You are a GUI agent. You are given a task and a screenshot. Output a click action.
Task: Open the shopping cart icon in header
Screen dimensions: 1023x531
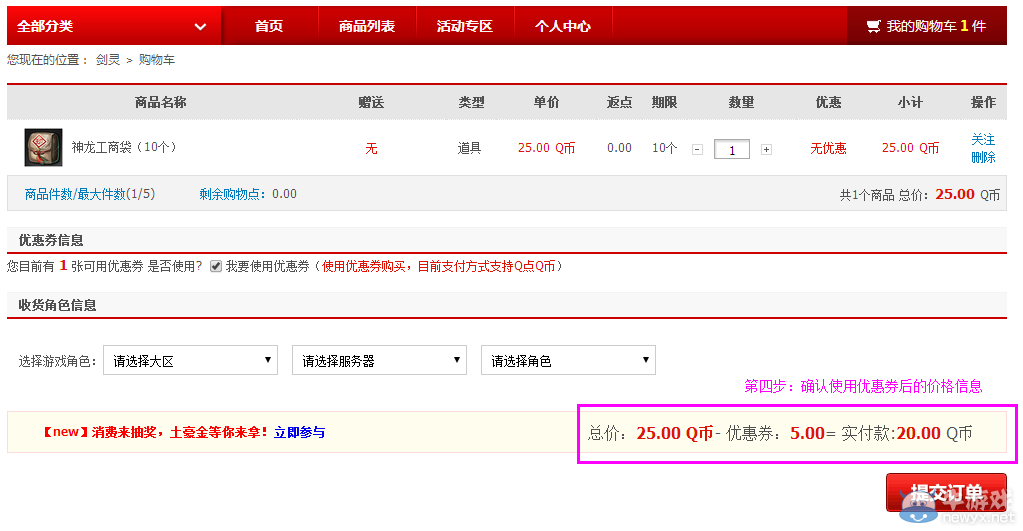pos(873,26)
